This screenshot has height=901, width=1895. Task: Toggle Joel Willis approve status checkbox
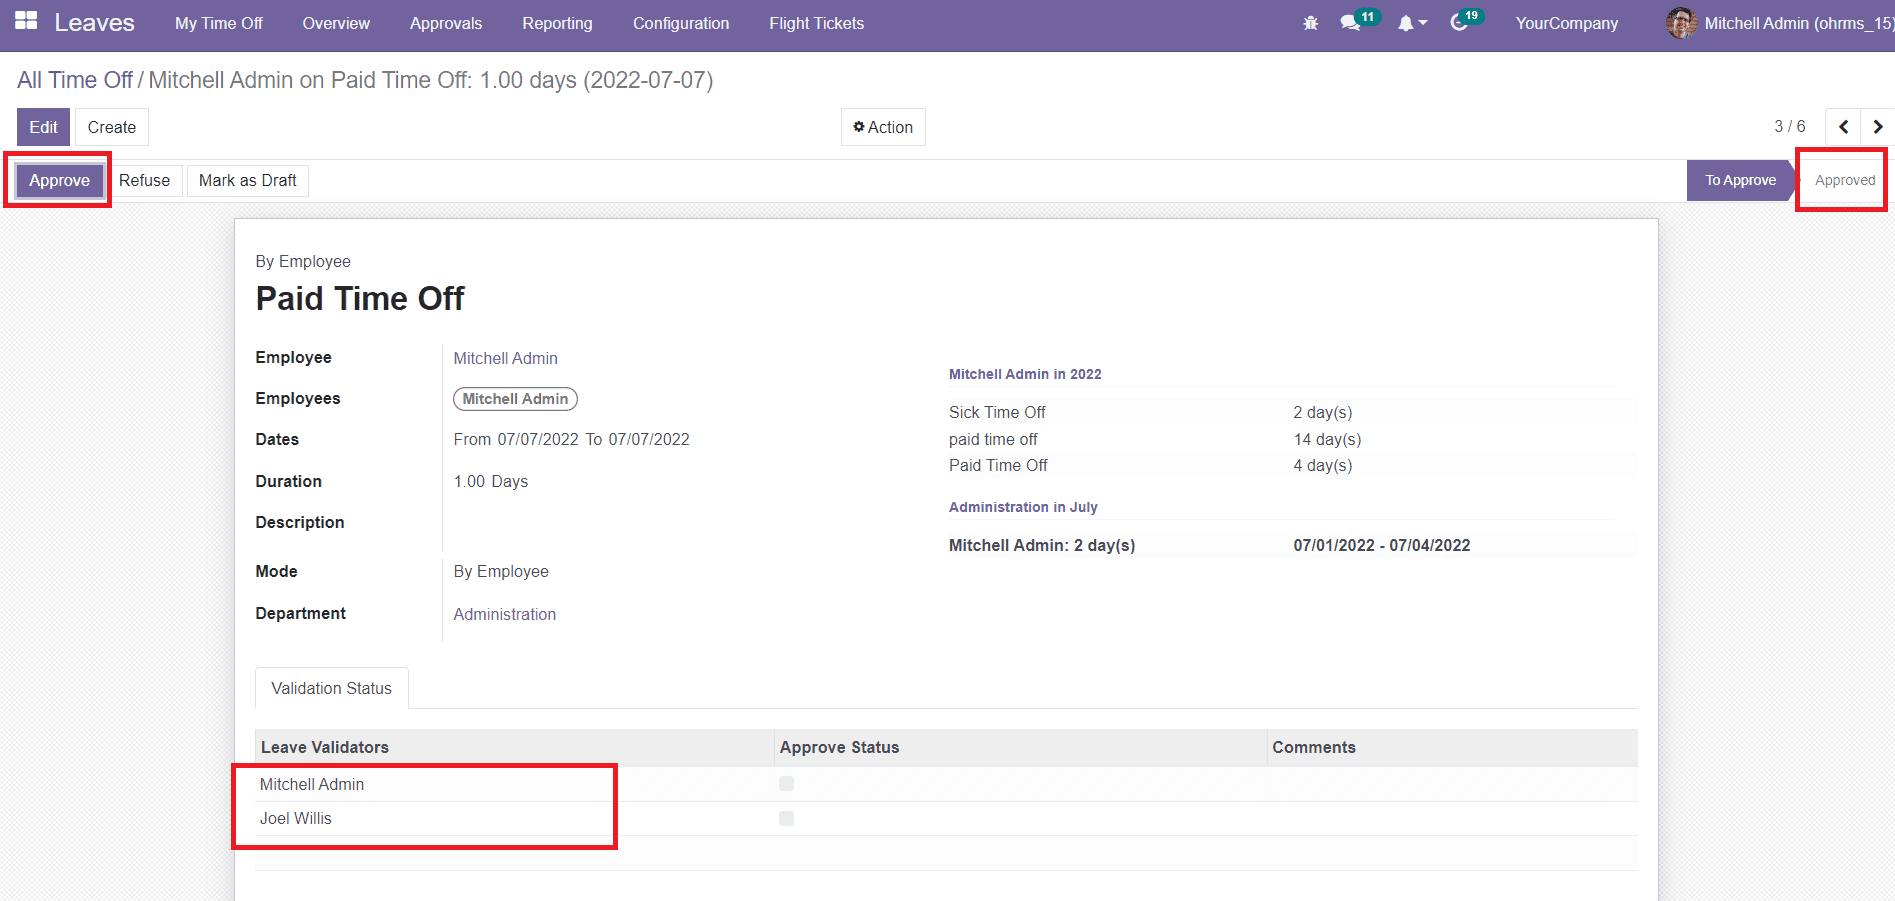[787, 819]
